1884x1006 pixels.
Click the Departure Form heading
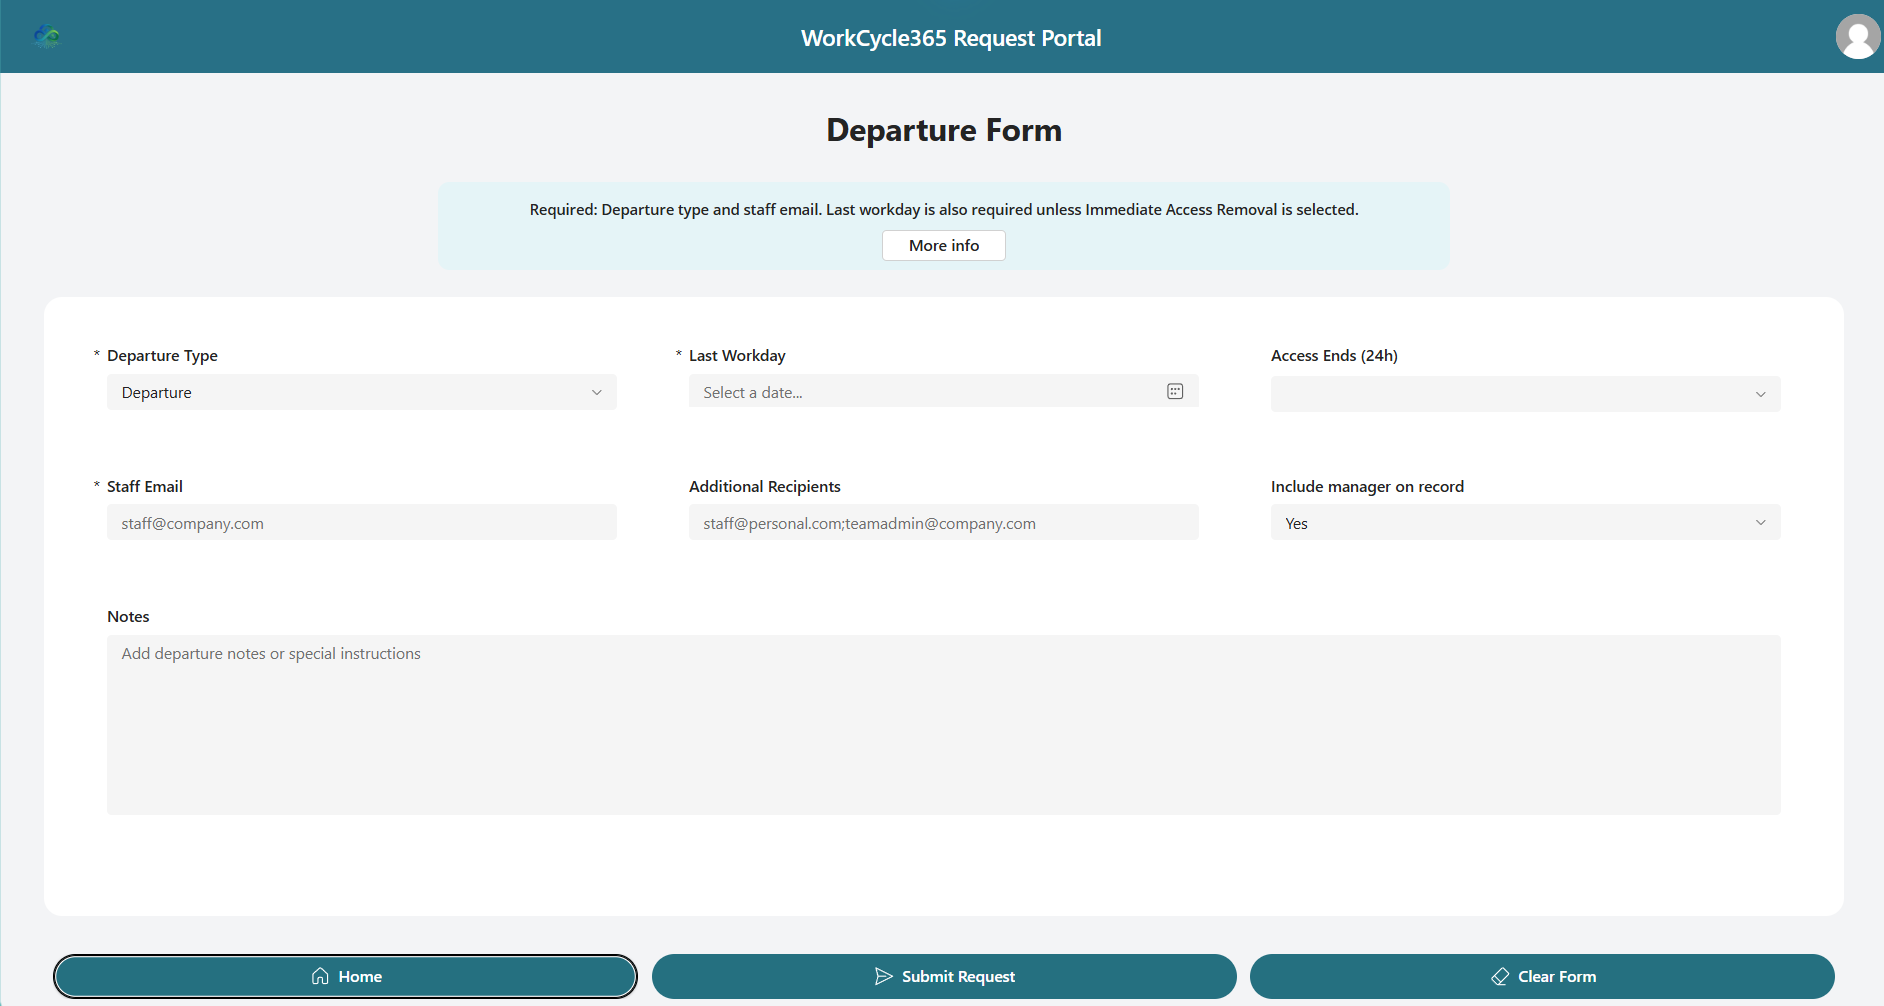(944, 130)
